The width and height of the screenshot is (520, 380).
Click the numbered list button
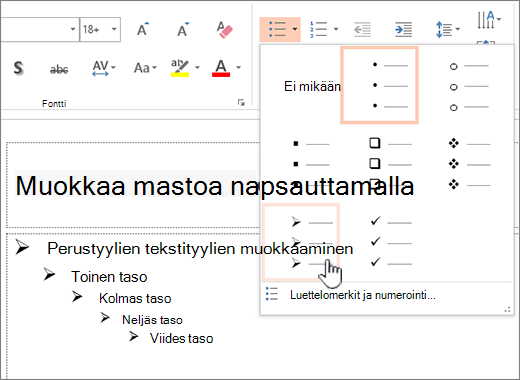318,29
